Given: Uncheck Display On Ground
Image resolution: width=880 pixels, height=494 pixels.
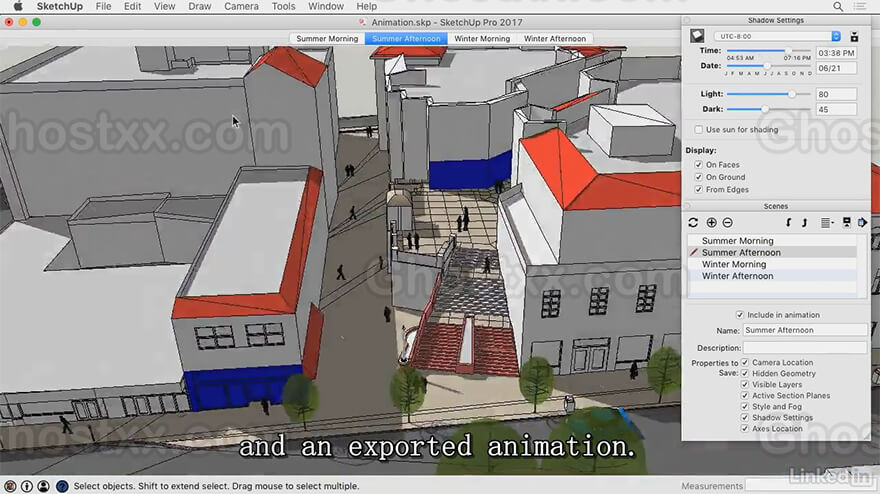Looking at the screenshot, I should pos(698,177).
